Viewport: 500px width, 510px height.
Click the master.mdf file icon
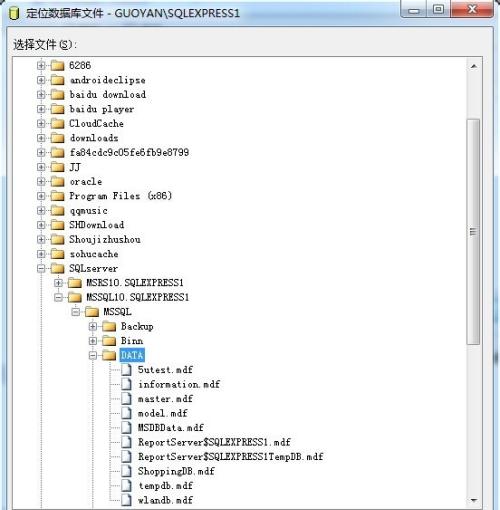pos(126,399)
